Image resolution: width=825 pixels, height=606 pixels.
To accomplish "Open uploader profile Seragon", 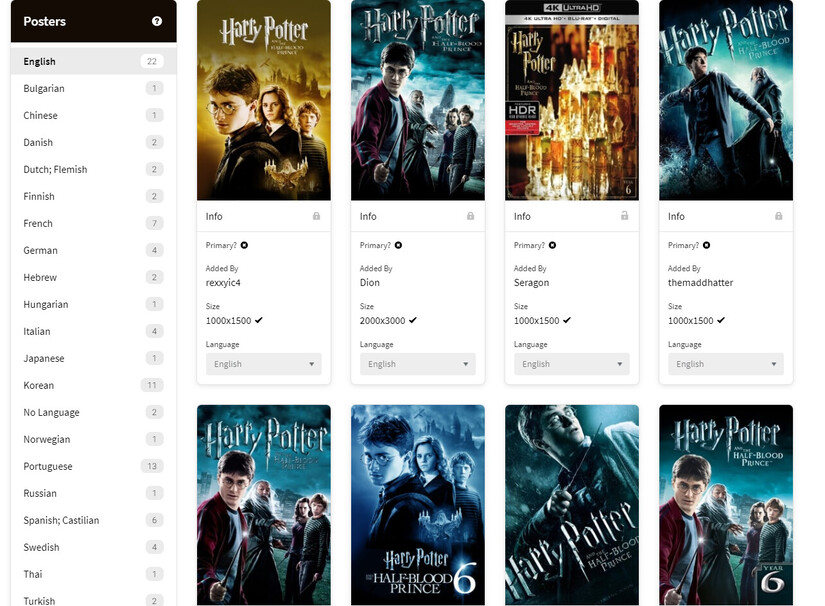I will coord(531,283).
